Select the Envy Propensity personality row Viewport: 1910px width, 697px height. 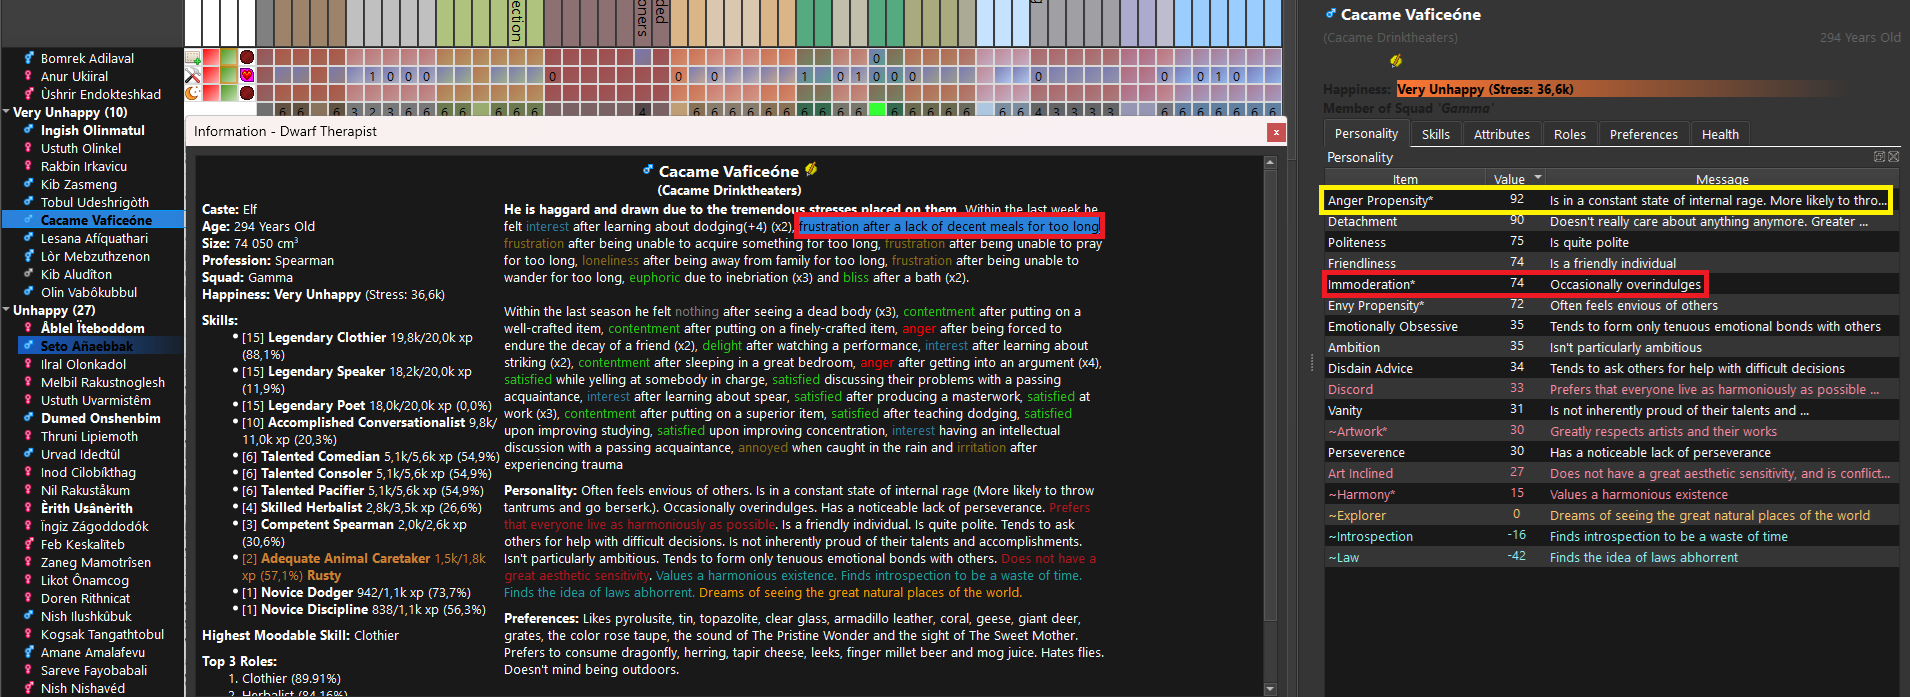(x=1611, y=305)
